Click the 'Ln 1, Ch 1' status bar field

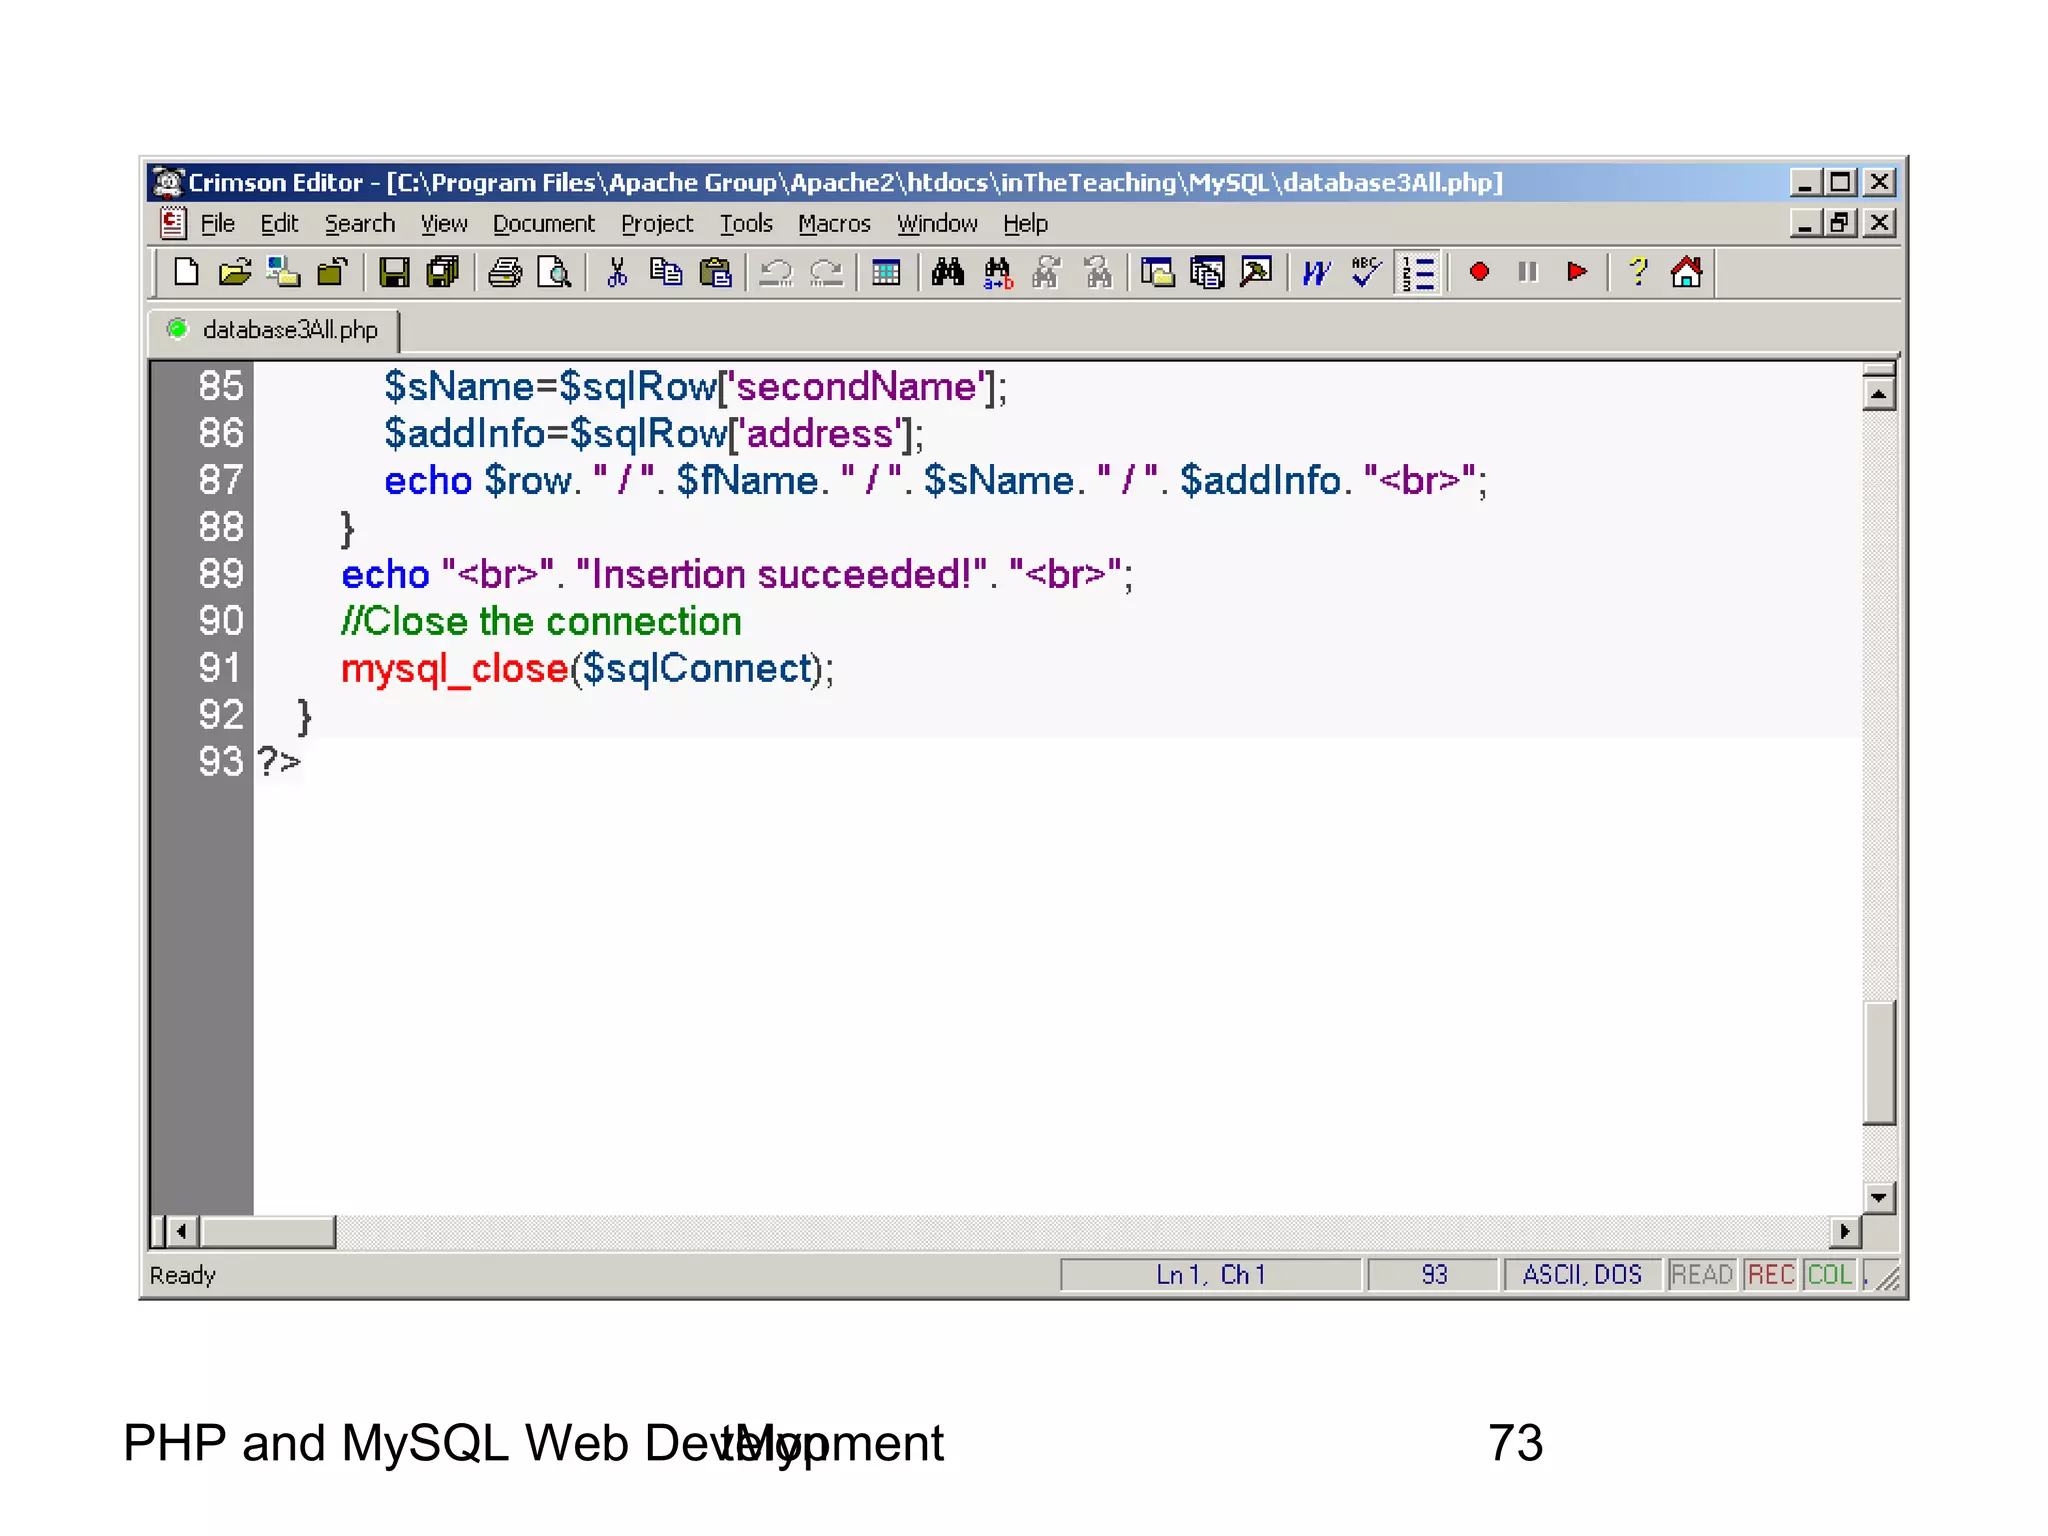click(1211, 1275)
